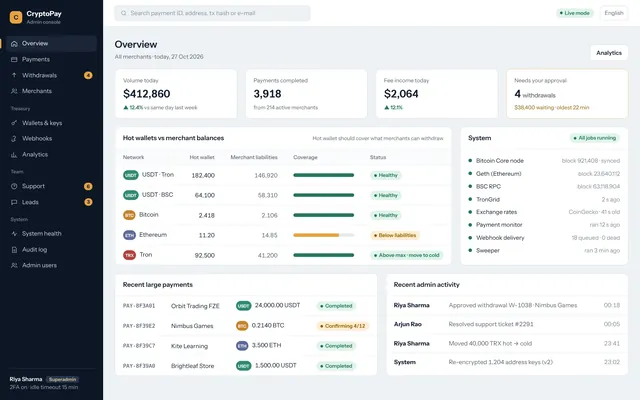This screenshot has height=400, width=640.
Task: Click the Bitcoin Core node system row
Action: 544,161
